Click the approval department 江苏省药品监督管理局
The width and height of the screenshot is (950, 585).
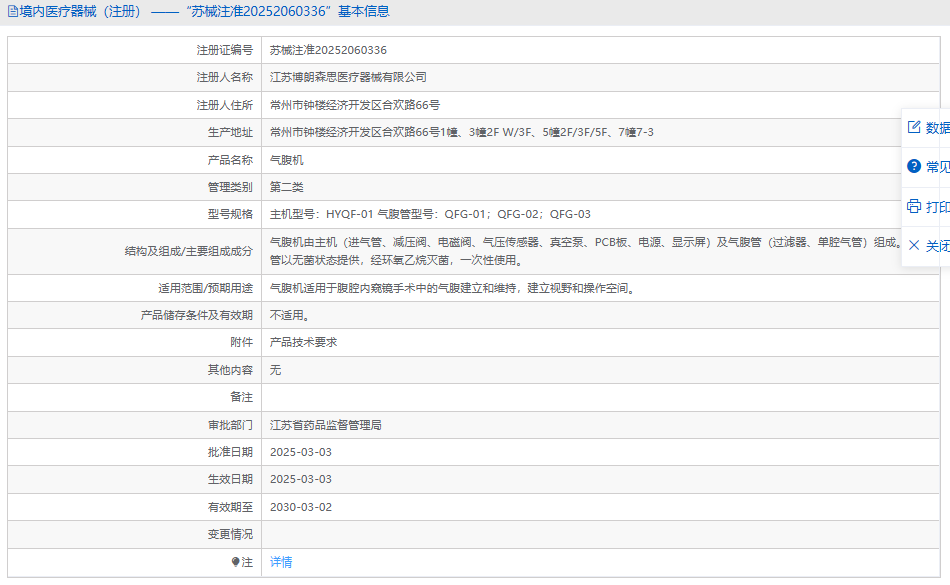(325, 425)
